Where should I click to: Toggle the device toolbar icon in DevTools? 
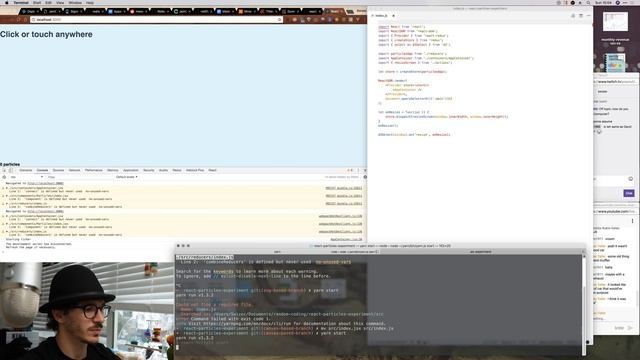pos(11,170)
